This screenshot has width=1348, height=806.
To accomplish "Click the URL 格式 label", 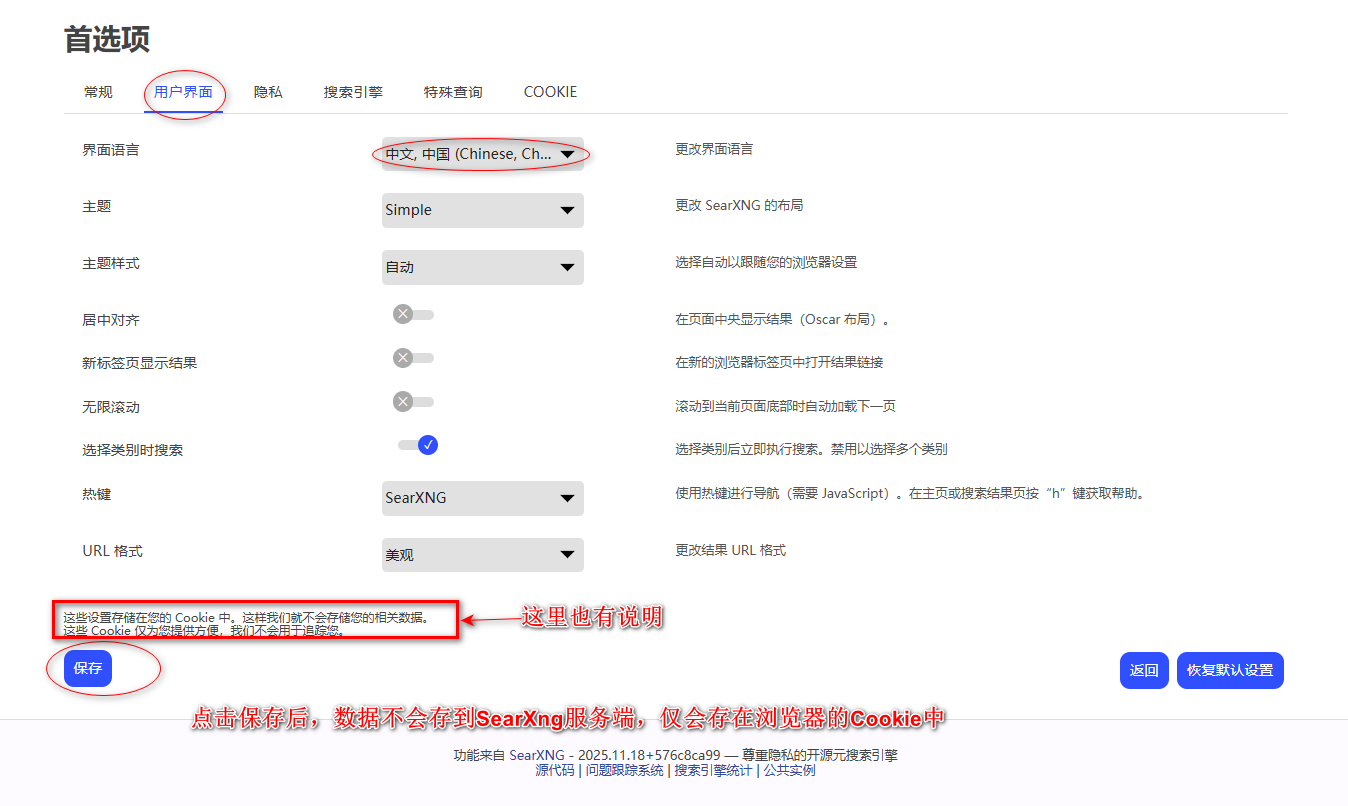I will coord(112,551).
